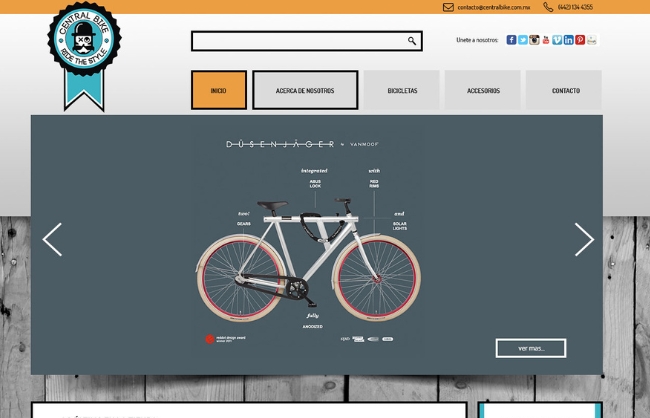Open the ACCESORIOS menu item
This screenshot has height=418, width=650.
tap(483, 90)
